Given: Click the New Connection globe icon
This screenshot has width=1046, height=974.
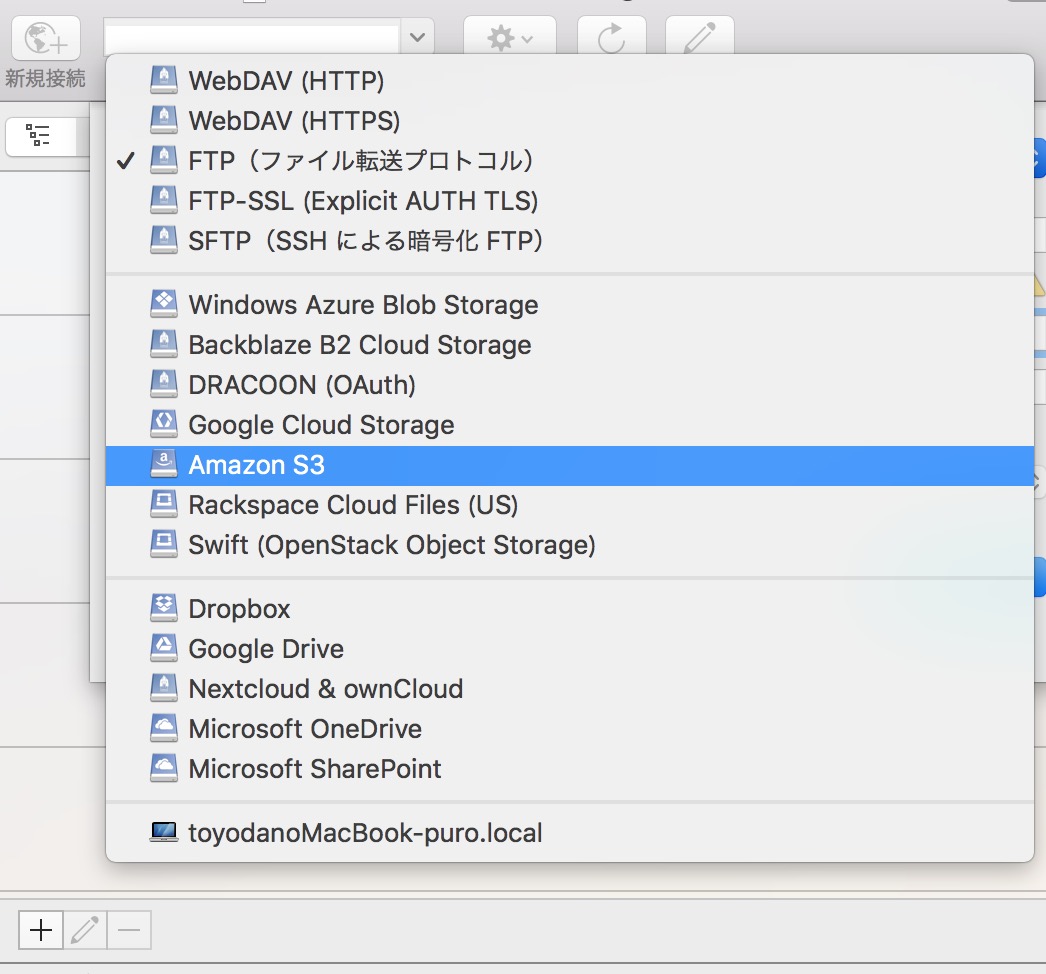Looking at the screenshot, I should coord(46,38).
